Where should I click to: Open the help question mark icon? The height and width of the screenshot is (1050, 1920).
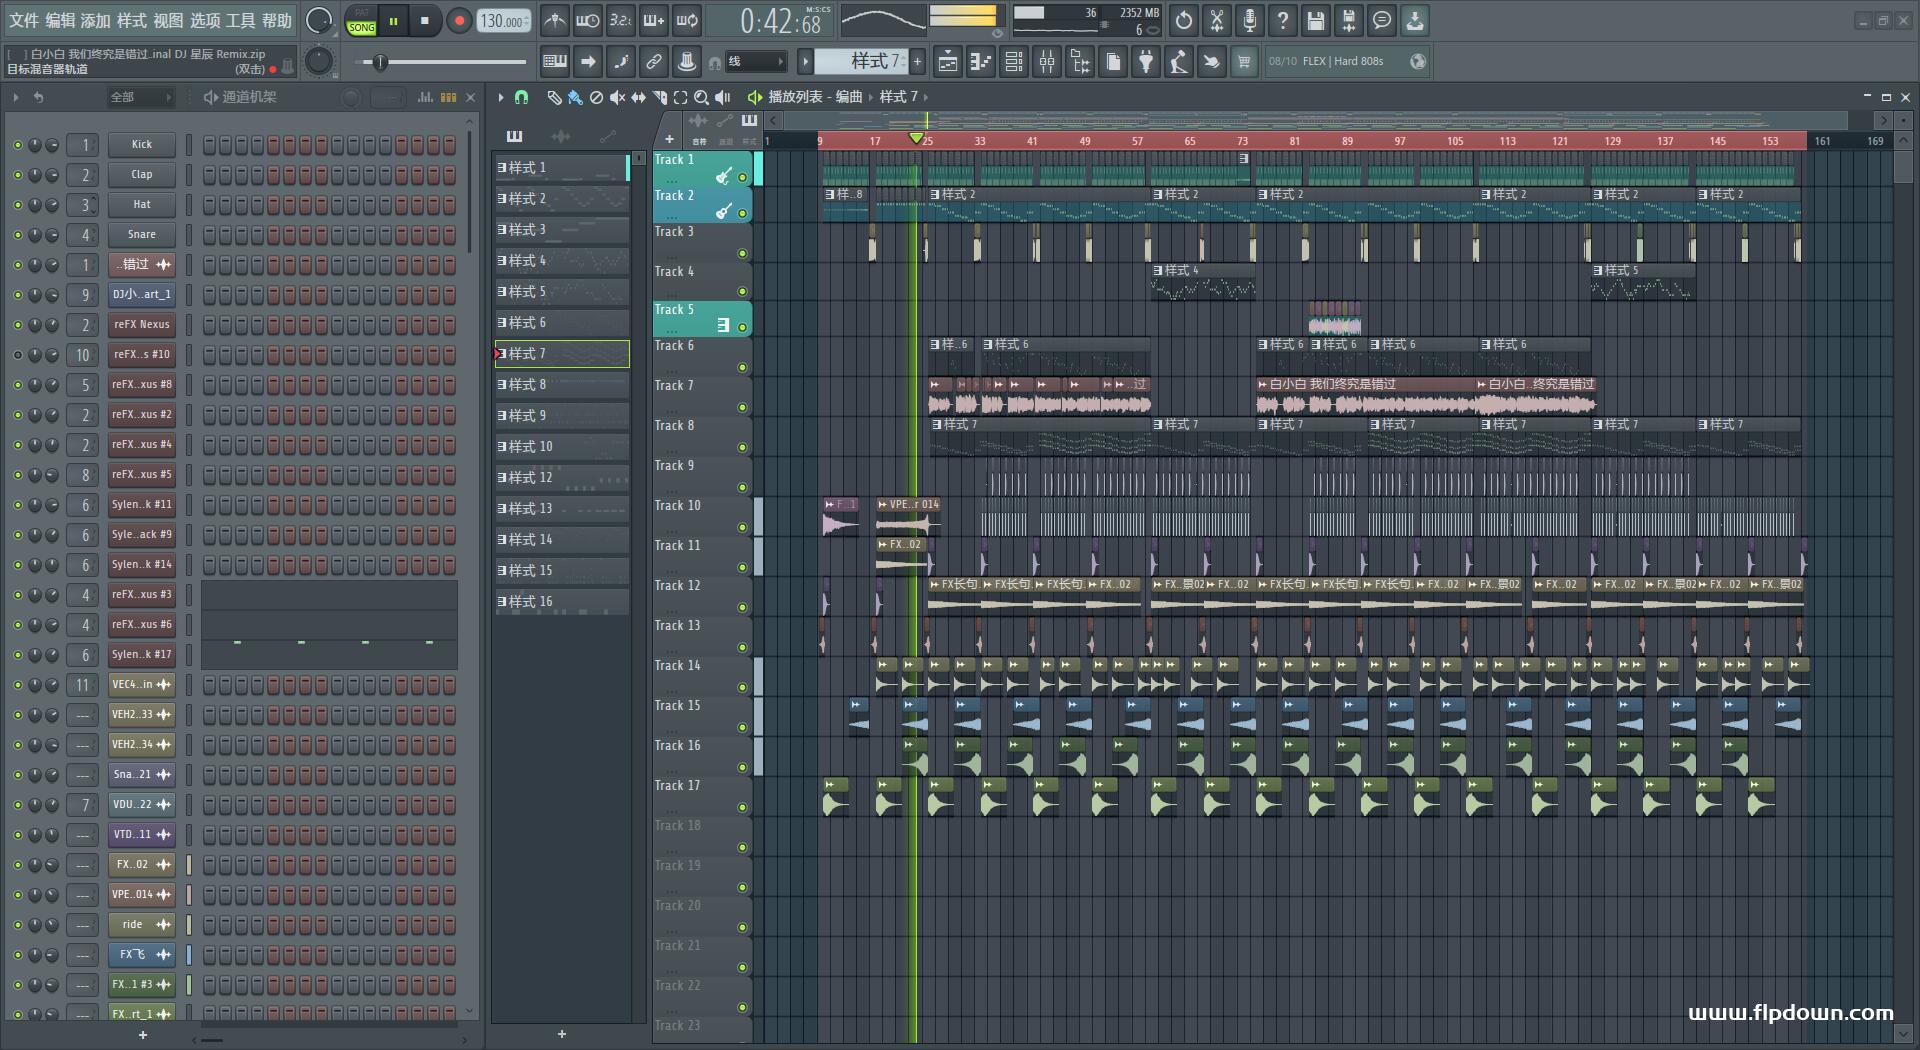(1283, 20)
